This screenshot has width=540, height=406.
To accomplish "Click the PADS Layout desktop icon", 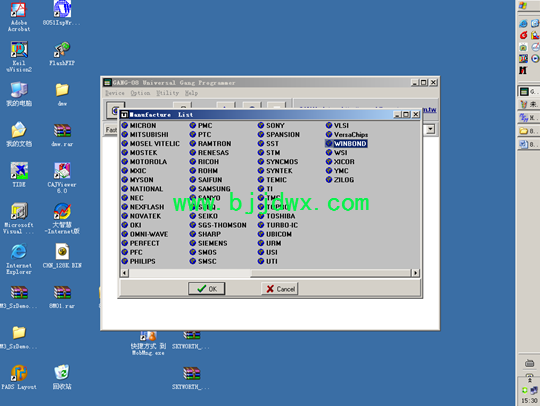I will tap(19, 377).
